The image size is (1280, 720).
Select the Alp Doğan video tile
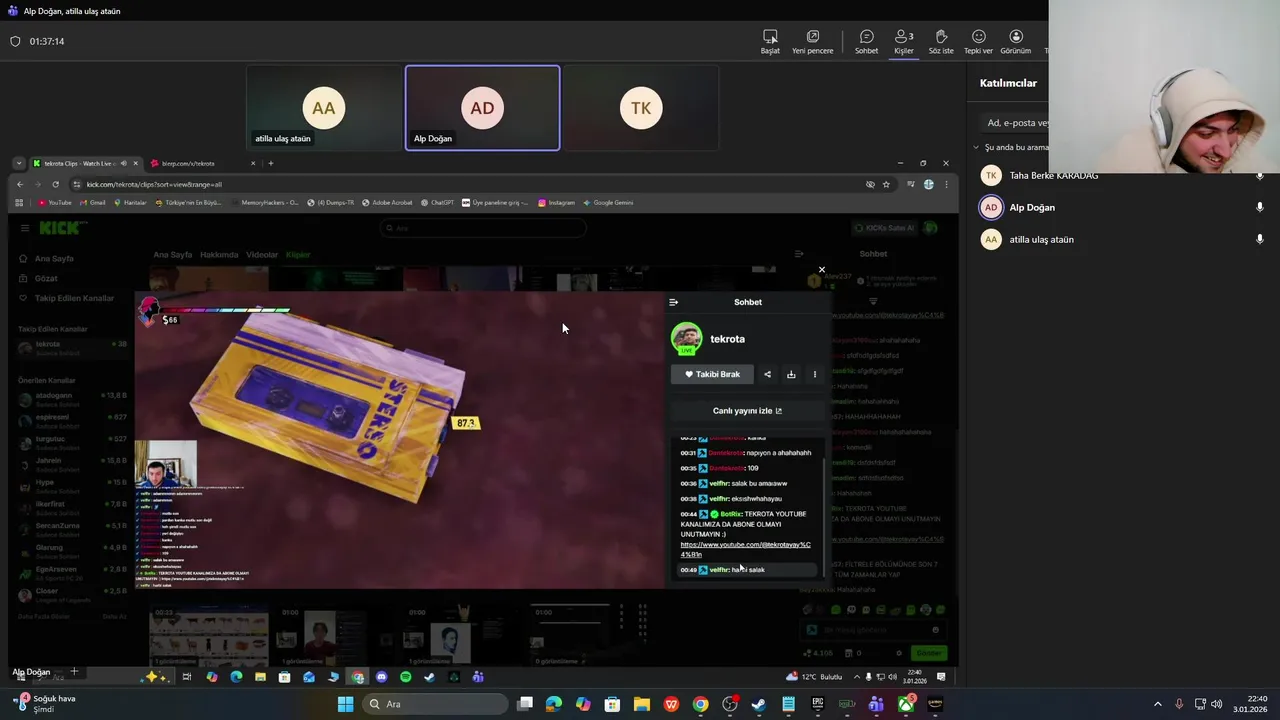tap(482, 108)
